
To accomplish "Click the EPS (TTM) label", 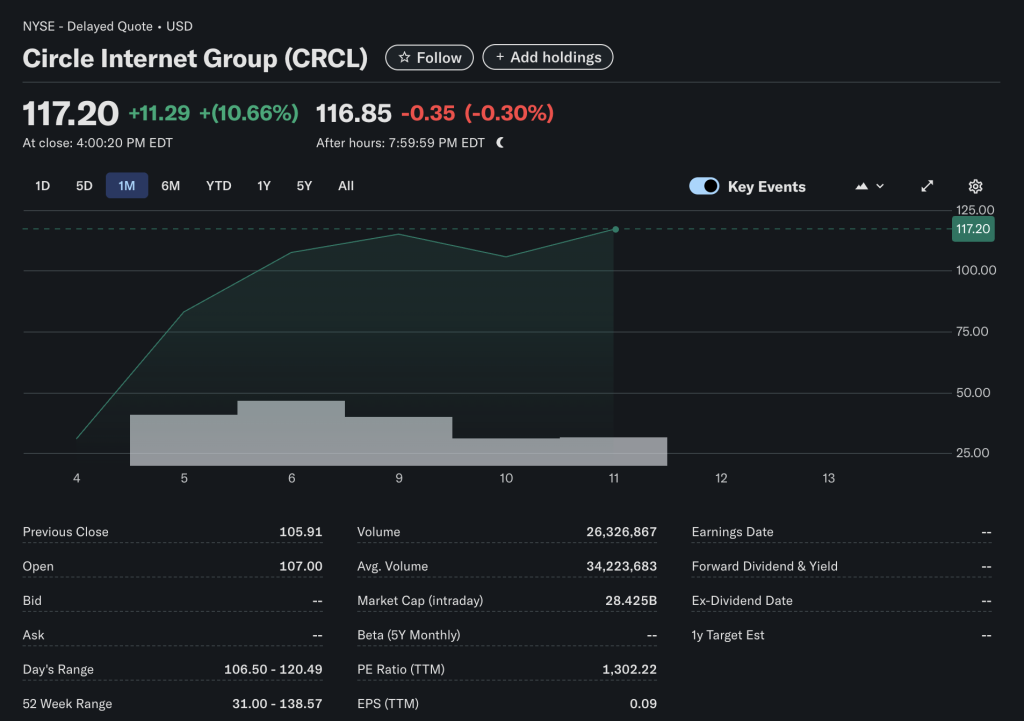I will point(388,703).
